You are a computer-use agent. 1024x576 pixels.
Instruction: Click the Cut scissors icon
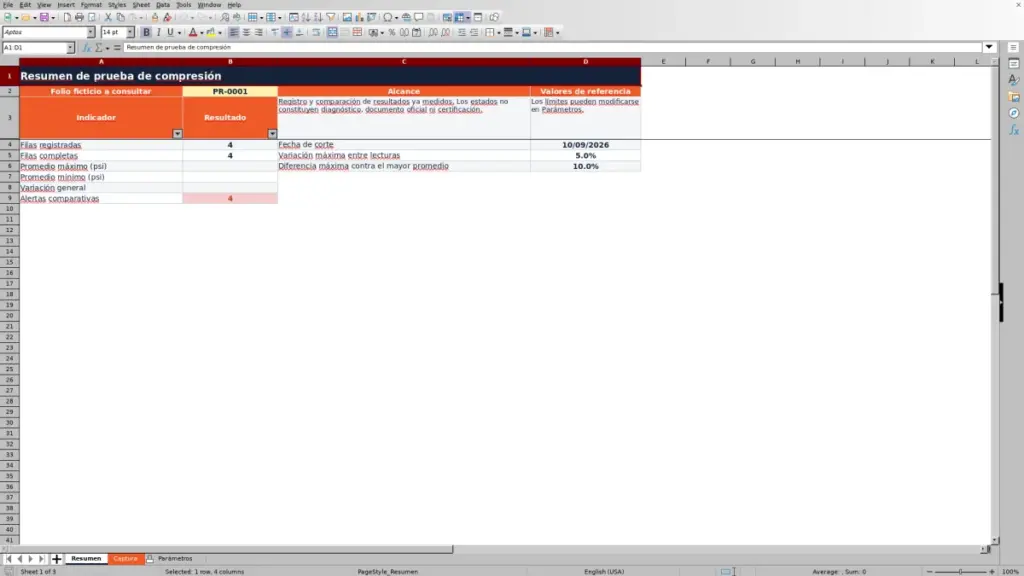[108, 17]
